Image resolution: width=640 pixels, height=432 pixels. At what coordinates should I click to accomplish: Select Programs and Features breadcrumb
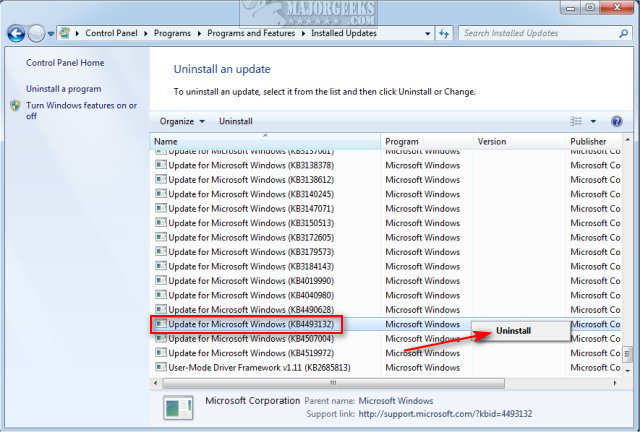[251, 33]
